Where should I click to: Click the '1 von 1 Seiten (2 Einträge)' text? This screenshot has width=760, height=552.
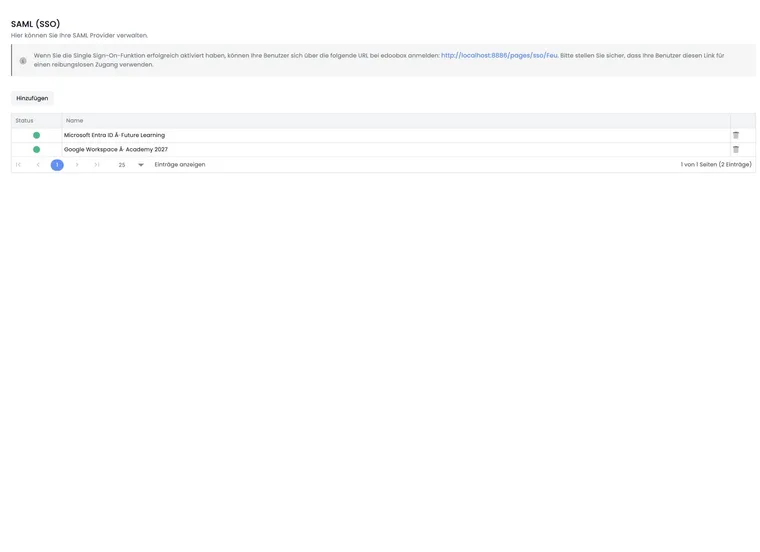click(x=716, y=164)
